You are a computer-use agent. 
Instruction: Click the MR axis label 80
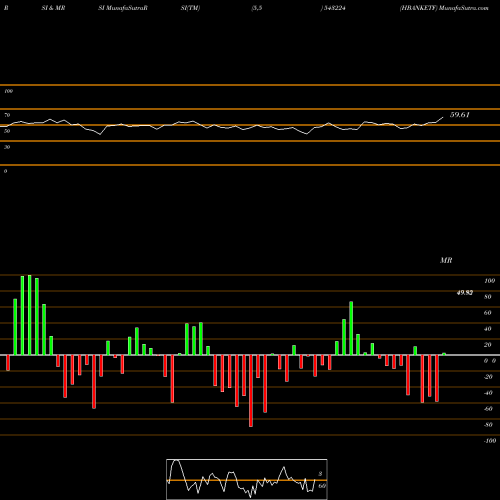coord(488,297)
